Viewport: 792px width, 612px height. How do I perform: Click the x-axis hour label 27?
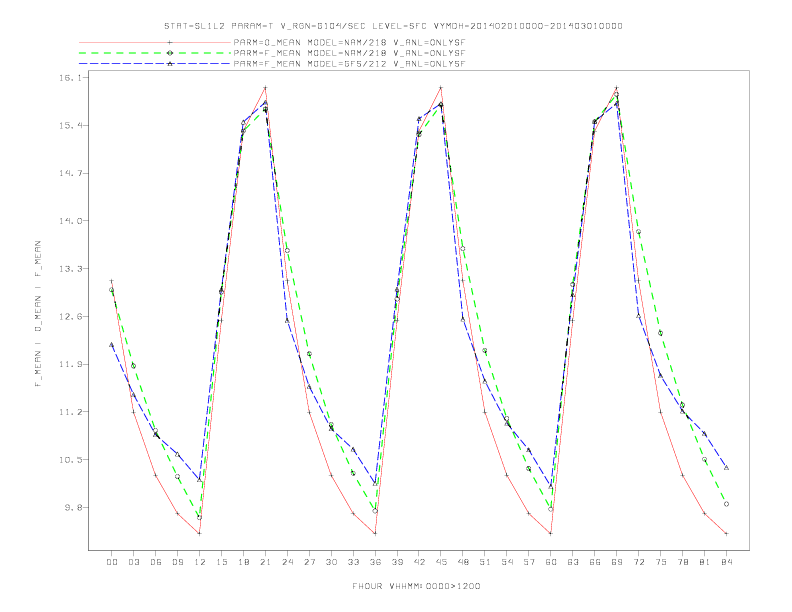(x=309, y=562)
